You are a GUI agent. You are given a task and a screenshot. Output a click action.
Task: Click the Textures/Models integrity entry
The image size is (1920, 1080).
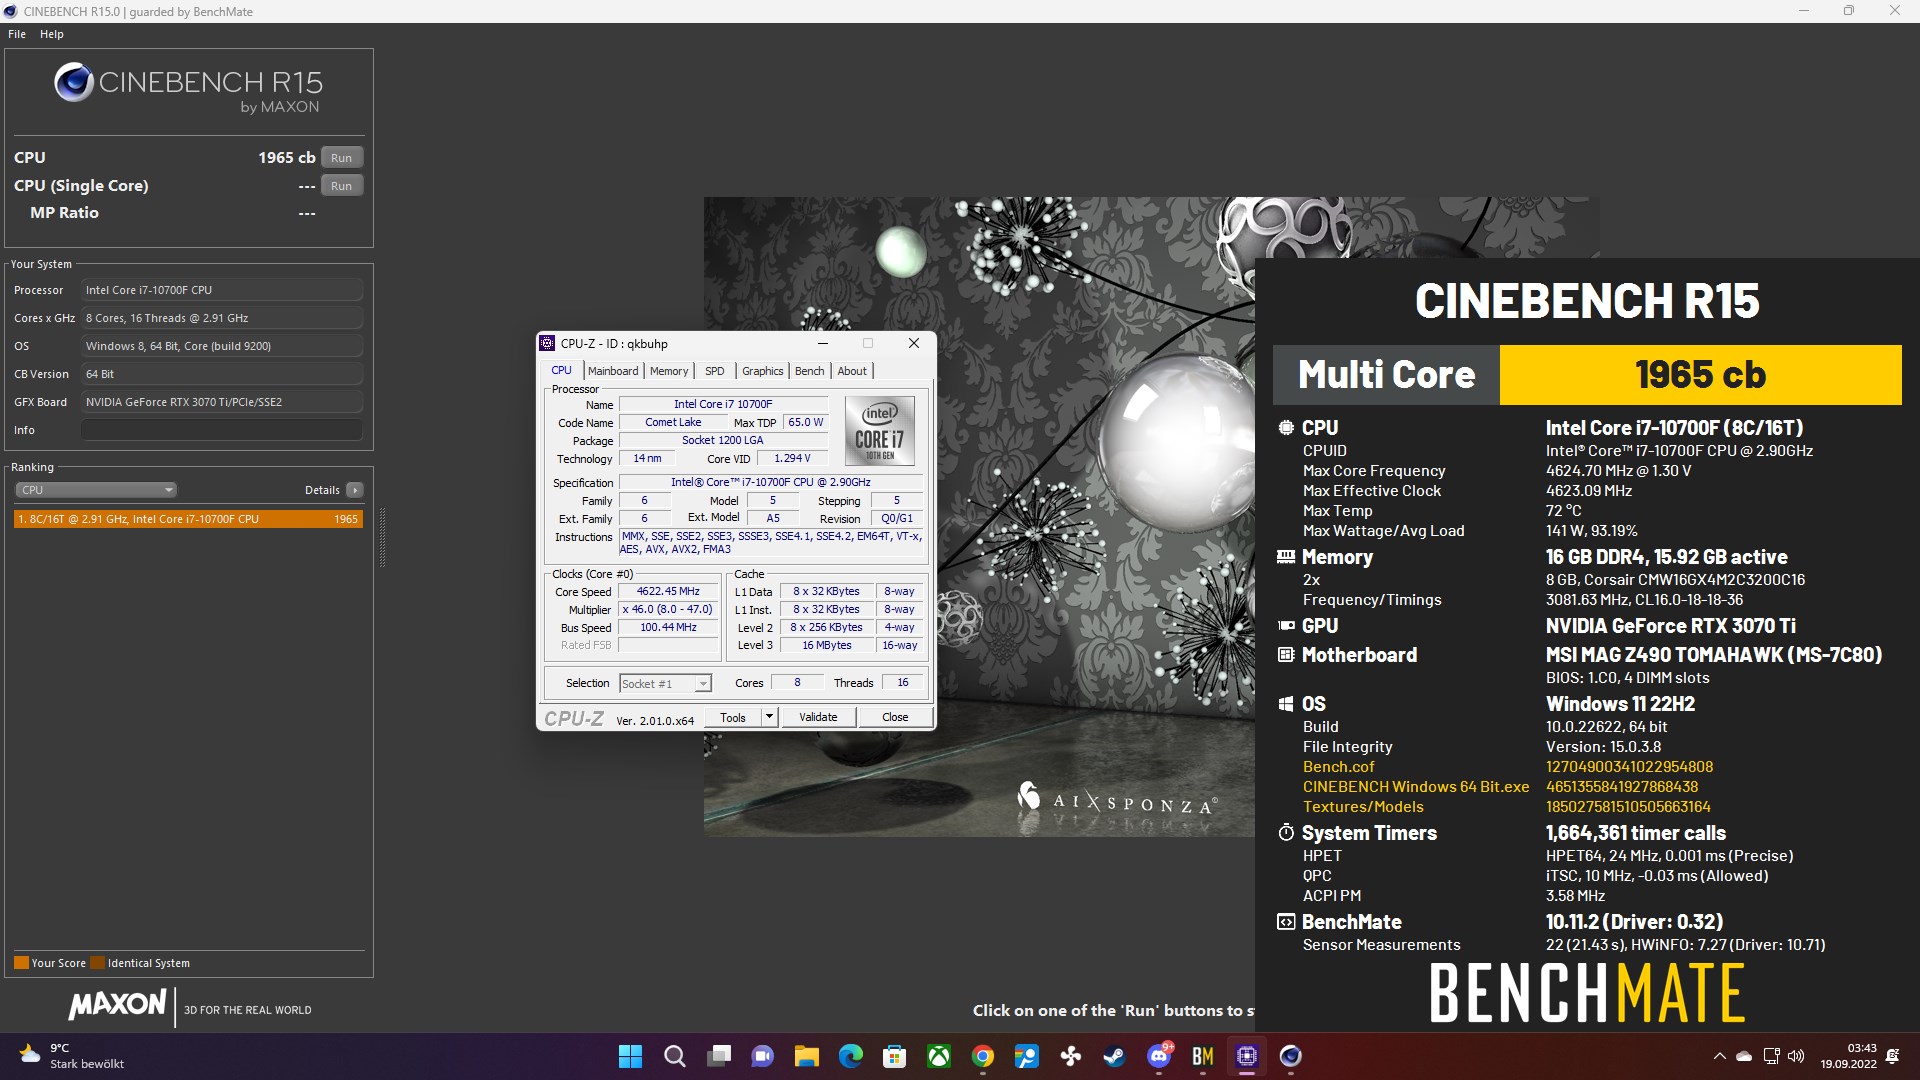(x=1363, y=807)
